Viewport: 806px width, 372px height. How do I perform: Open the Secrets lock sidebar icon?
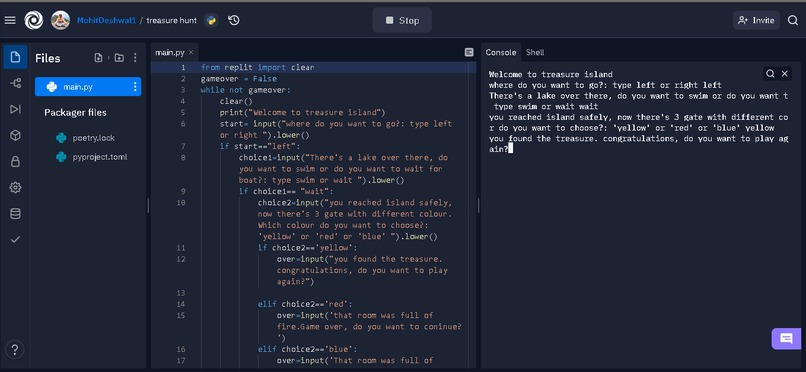tap(15, 161)
